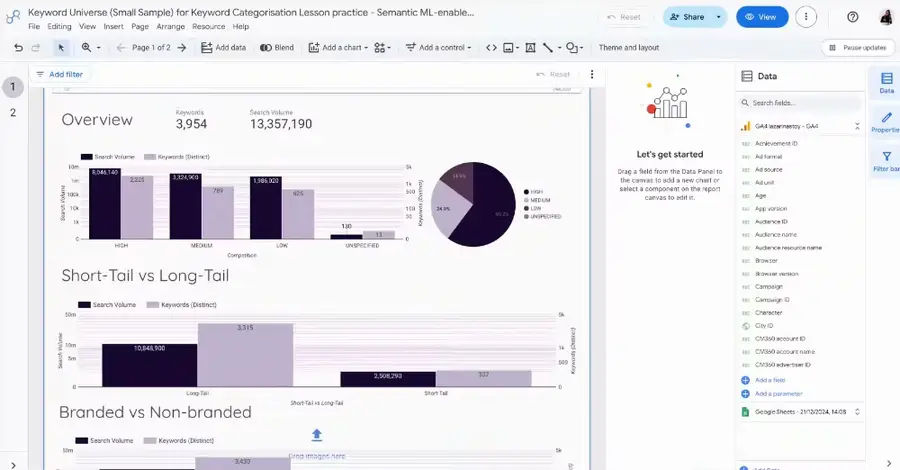Select the Keywords scorecard showing 3,954
Viewport: 900px width, 470px height.
191,119
